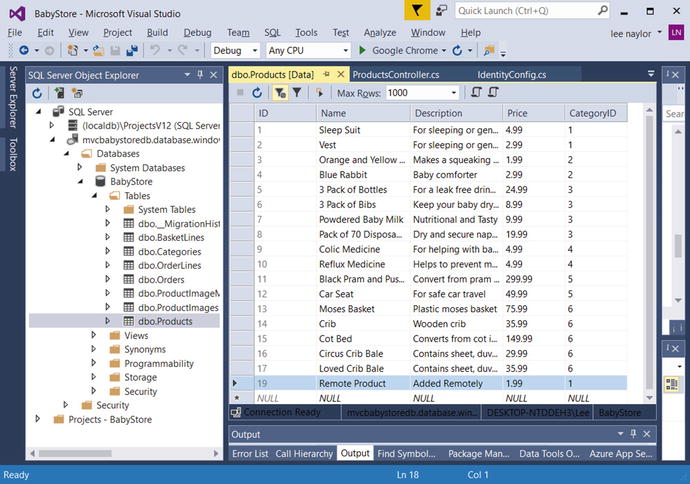This screenshot has width=690, height=484.
Task: Open the Google Chrome browser target dropdown arrow
Action: point(444,51)
